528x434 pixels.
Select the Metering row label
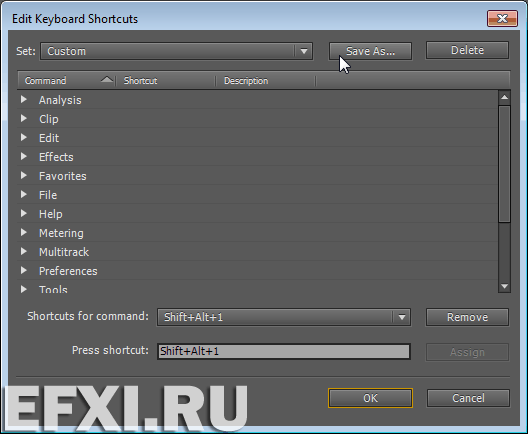click(x=61, y=233)
